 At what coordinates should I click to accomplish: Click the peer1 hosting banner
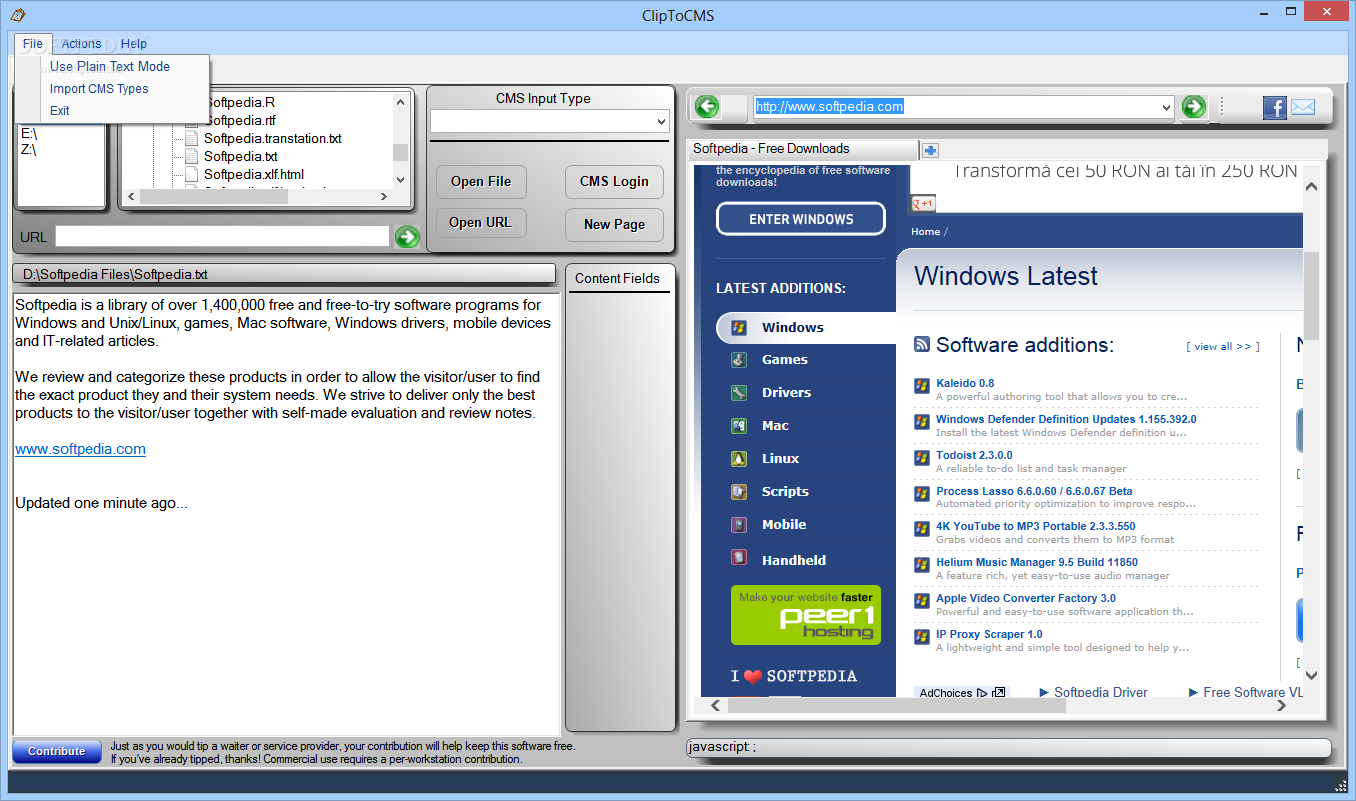806,615
